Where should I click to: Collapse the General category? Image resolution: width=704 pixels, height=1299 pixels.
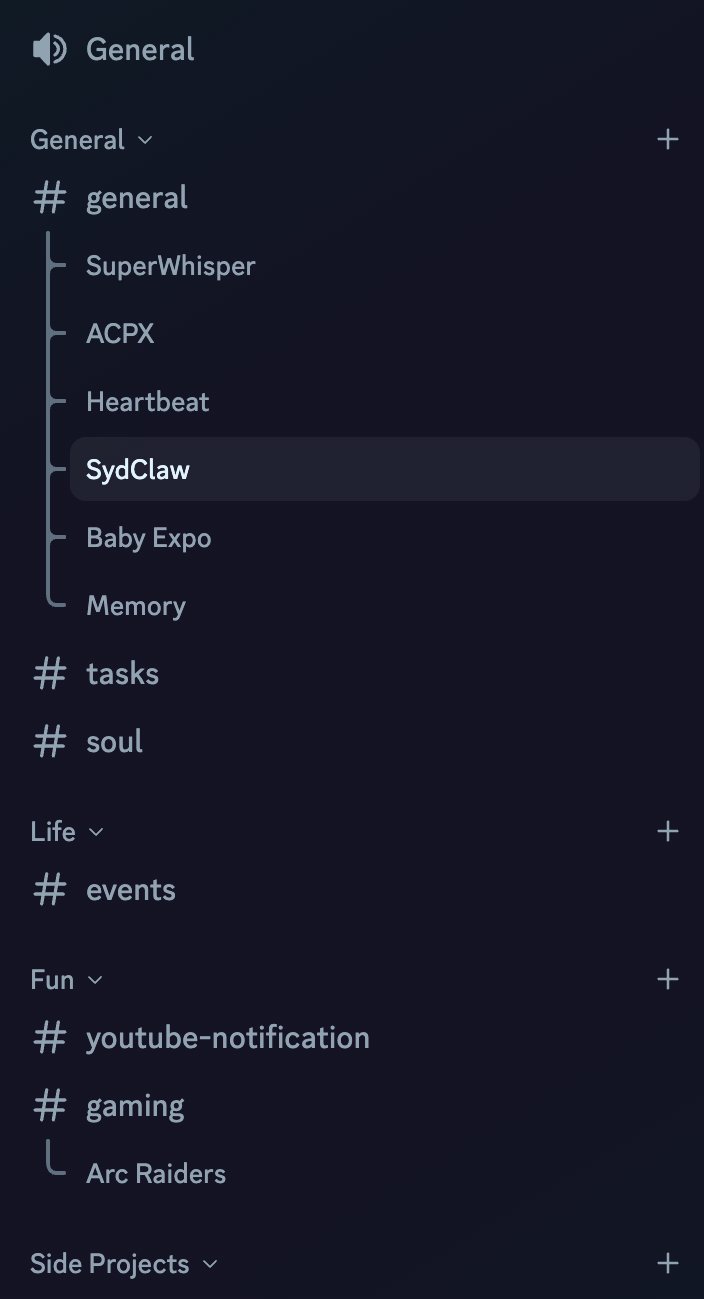[x=90, y=139]
